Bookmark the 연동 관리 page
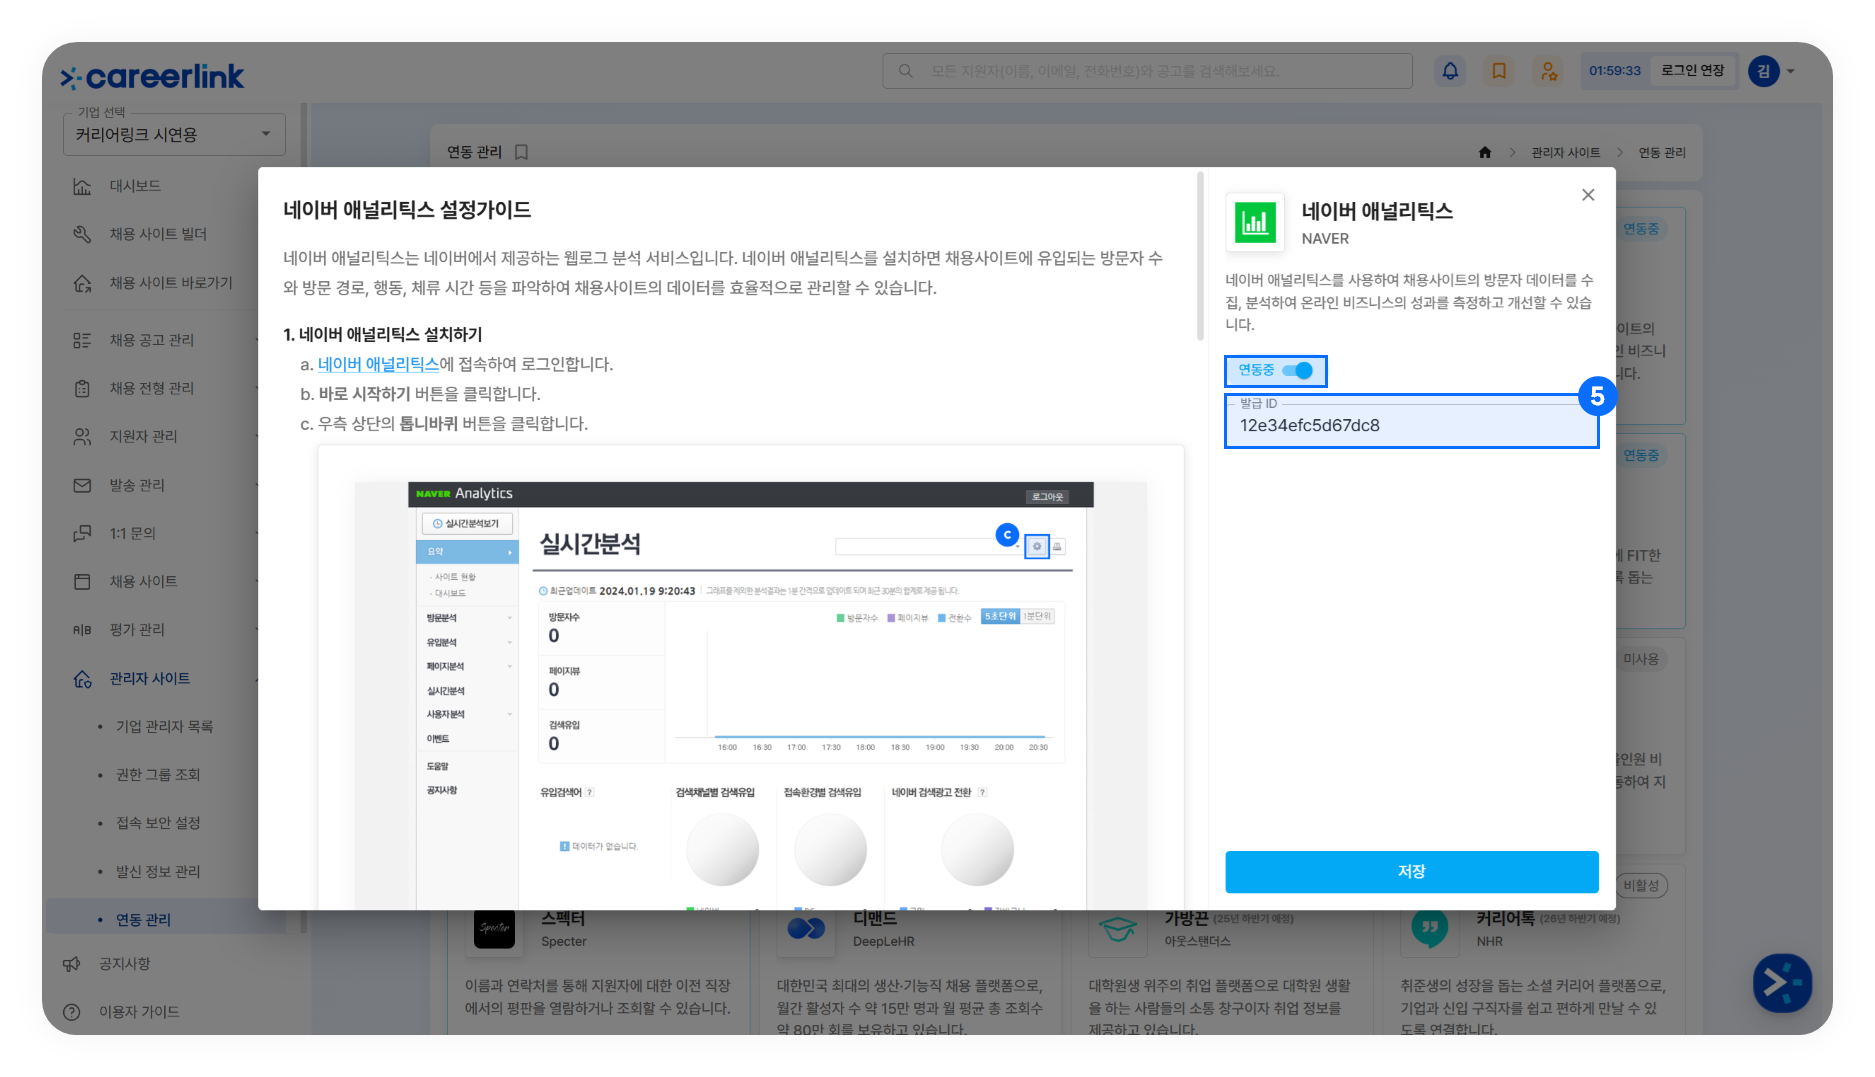Image resolution: width=1875 pixels, height=1077 pixels. tap(521, 152)
